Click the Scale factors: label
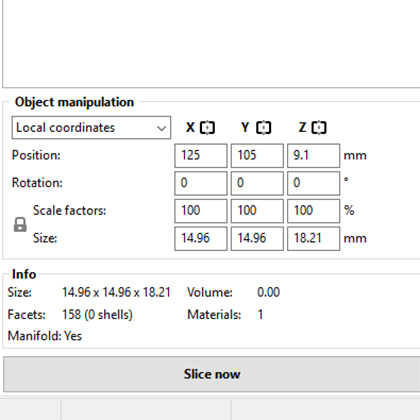The width and height of the screenshot is (420, 420). (x=69, y=210)
